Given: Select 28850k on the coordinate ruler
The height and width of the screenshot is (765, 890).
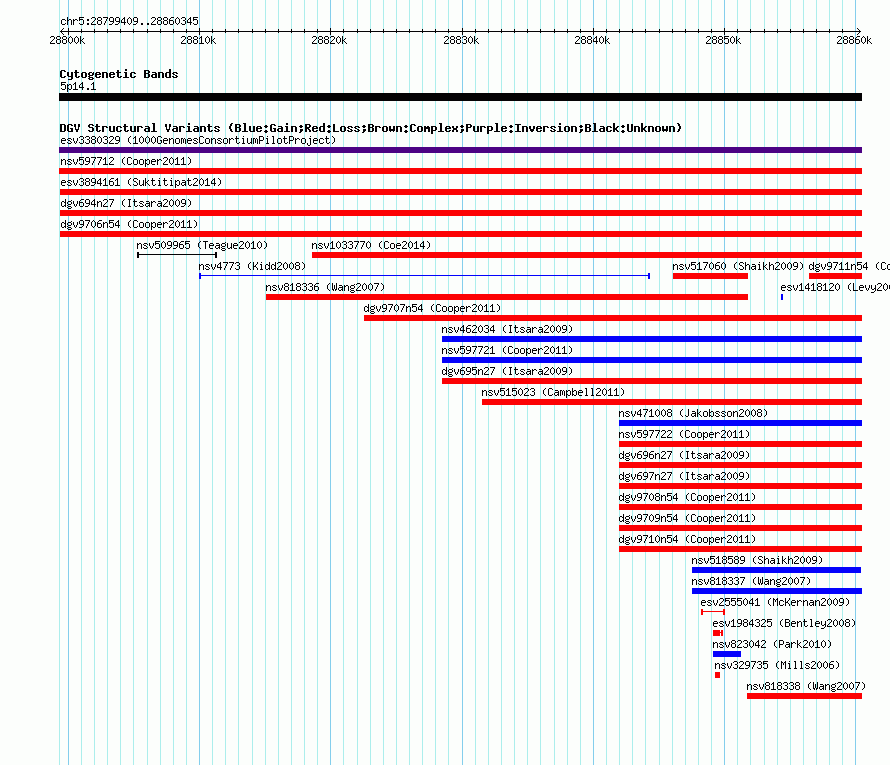Looking at the screenshot, I should 723,40.
